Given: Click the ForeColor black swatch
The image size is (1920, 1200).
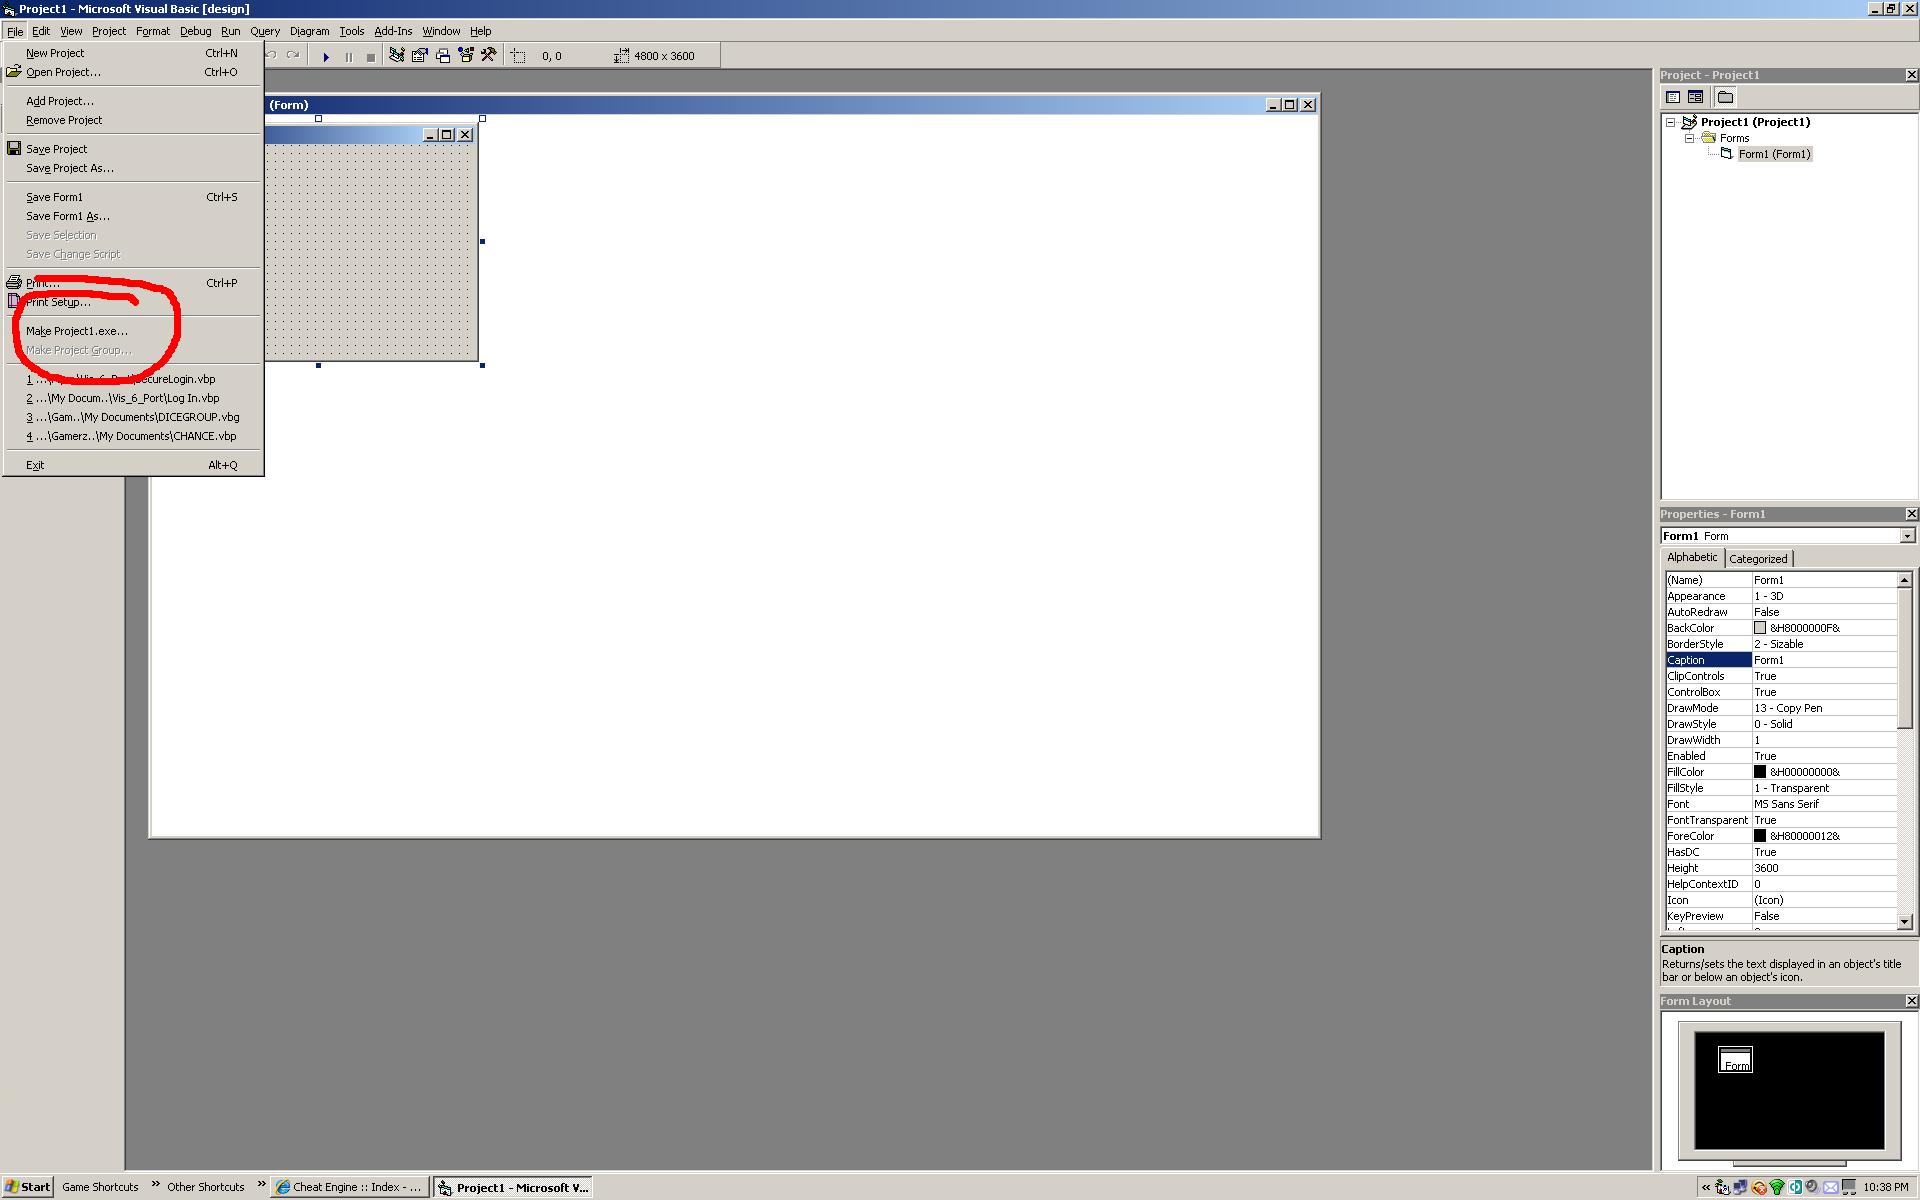Looking at the screenshot, I should click(x=1760, y=836).
